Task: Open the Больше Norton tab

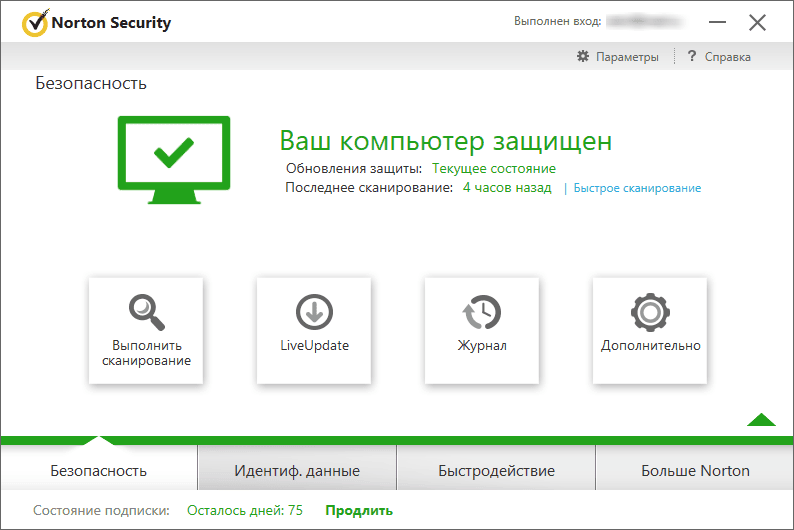Action: pyautogui.click(x=695, y=471)
